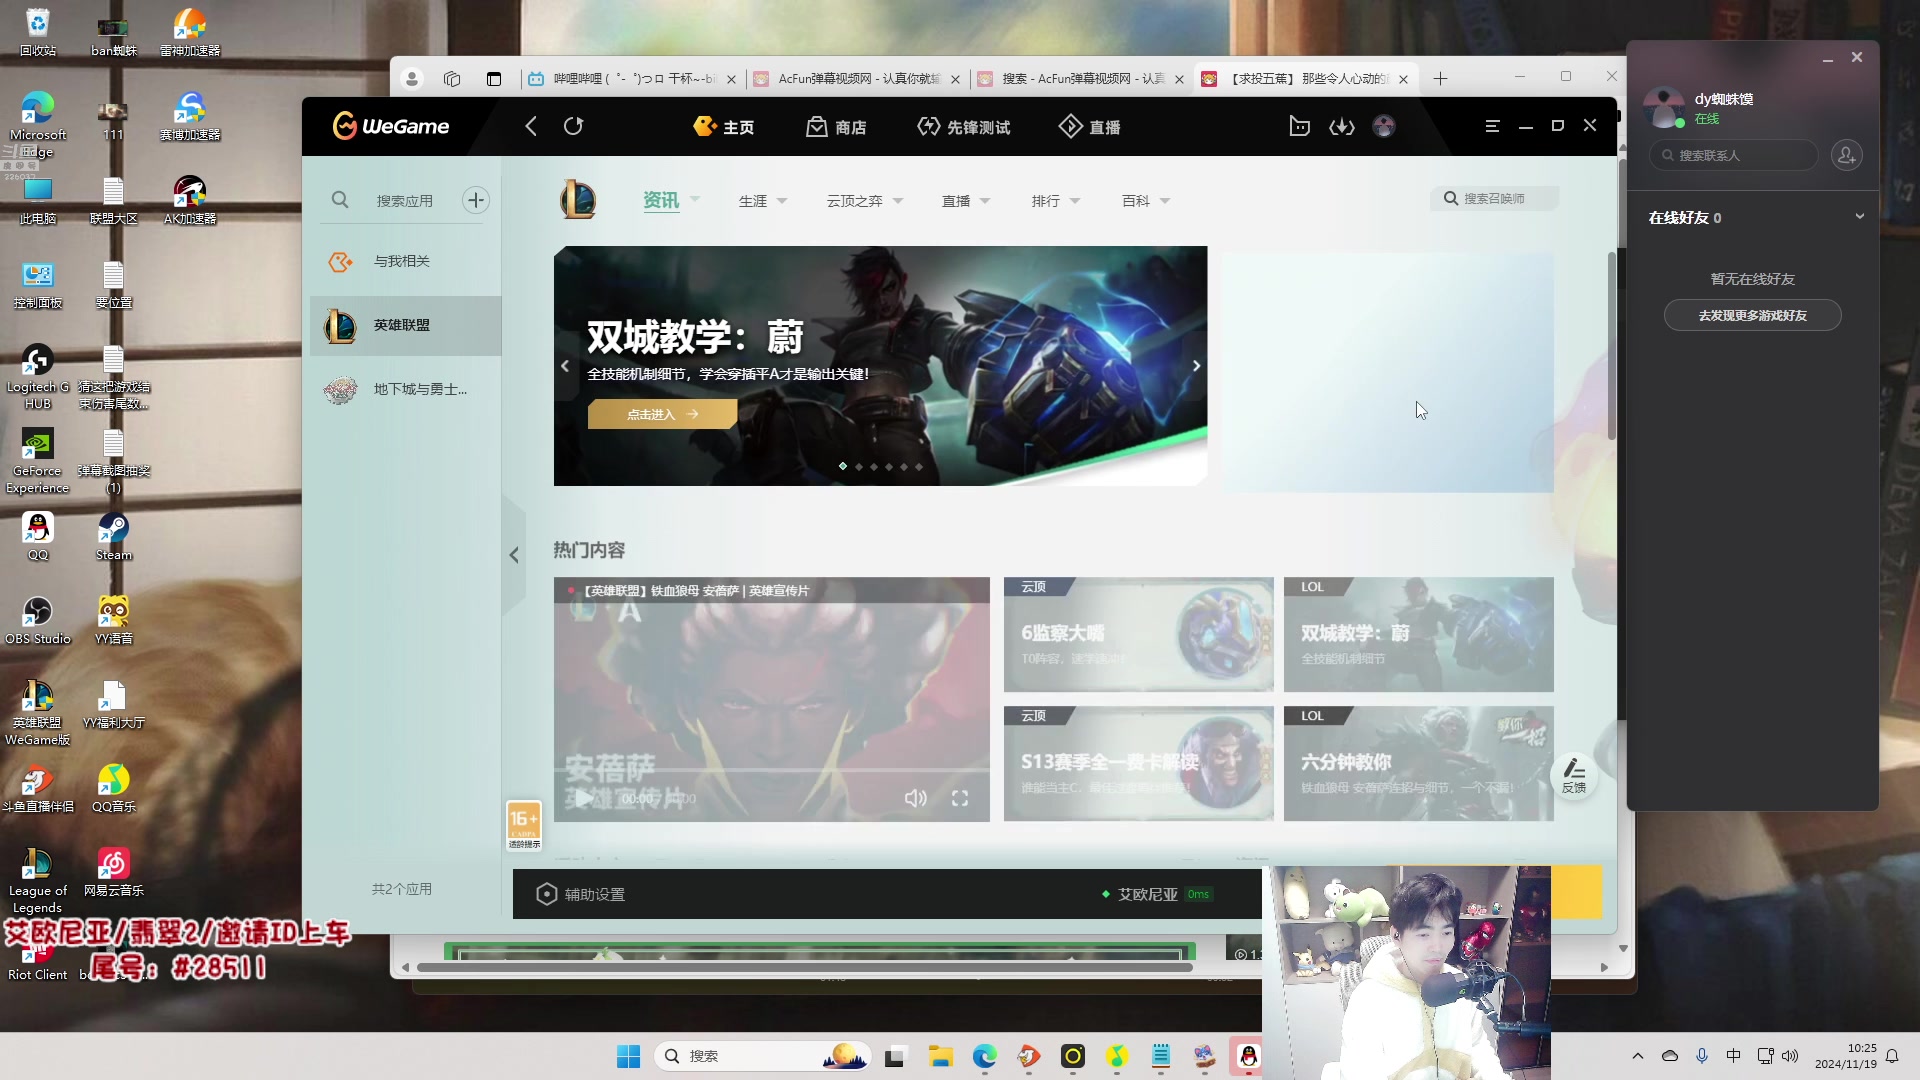Click the 点击进入 banner button

(x=662, y=414)
